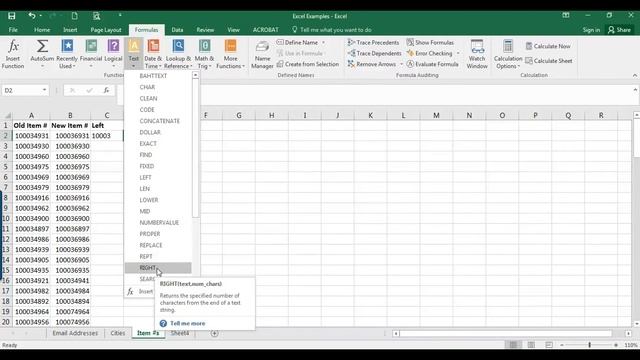Choose PROPER from the function list

click(x=158, y=234)
